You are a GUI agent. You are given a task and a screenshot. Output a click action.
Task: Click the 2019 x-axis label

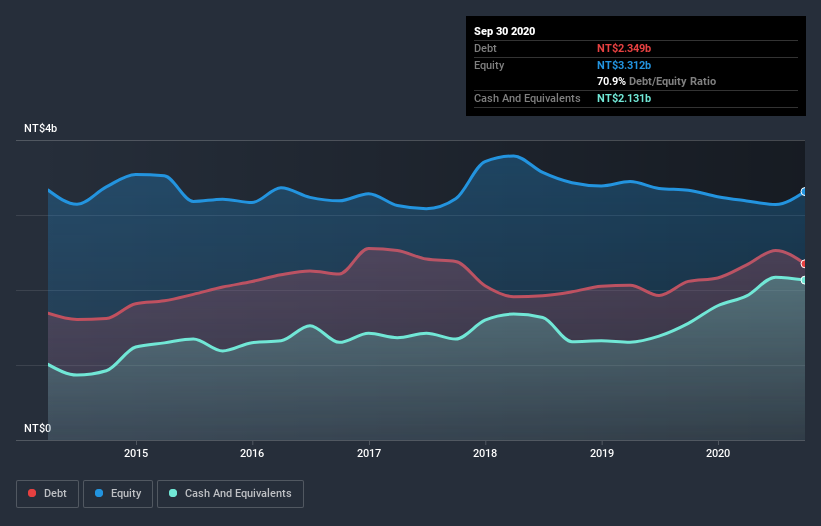coord(602,453)
